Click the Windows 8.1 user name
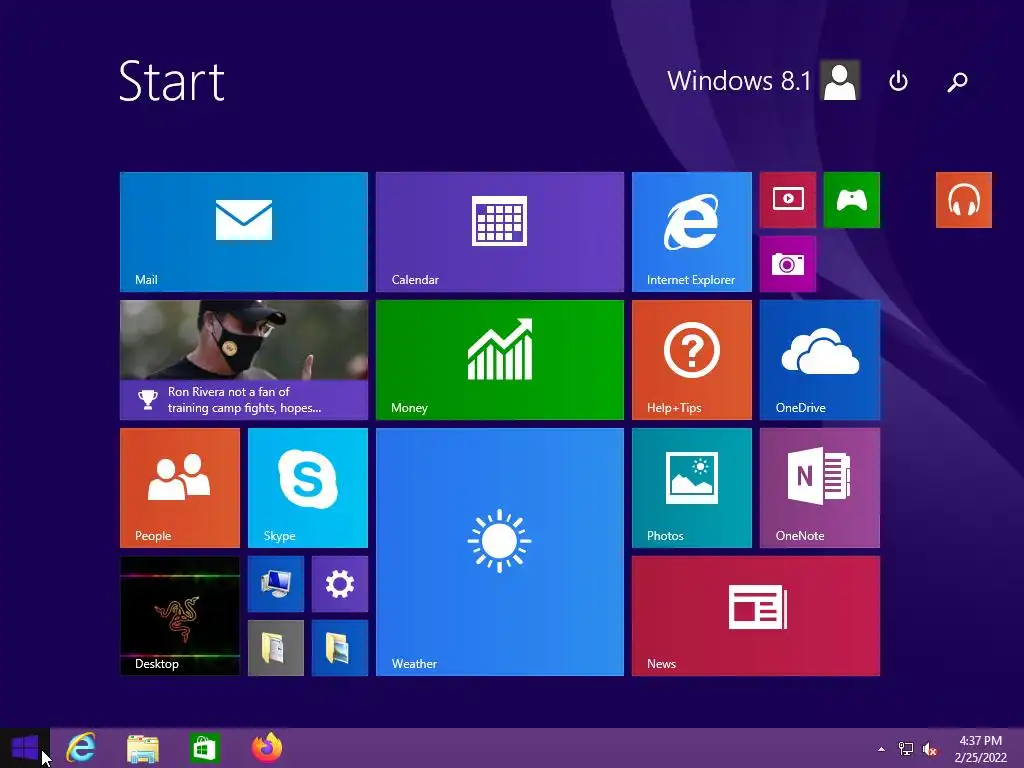Screen dimensions: 1024x768 point(739,81)
